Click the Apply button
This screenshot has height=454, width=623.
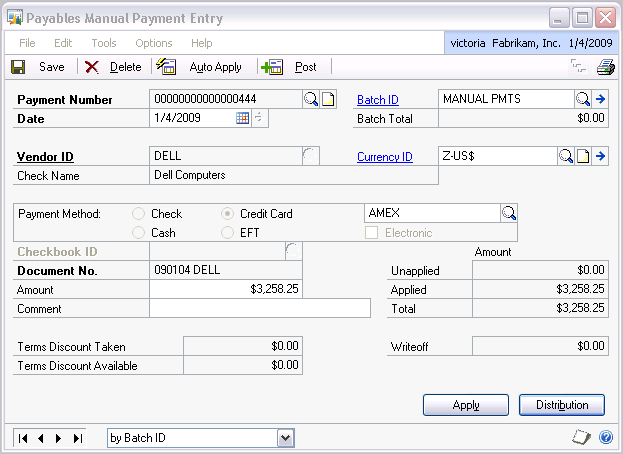[x=465, y=405]
